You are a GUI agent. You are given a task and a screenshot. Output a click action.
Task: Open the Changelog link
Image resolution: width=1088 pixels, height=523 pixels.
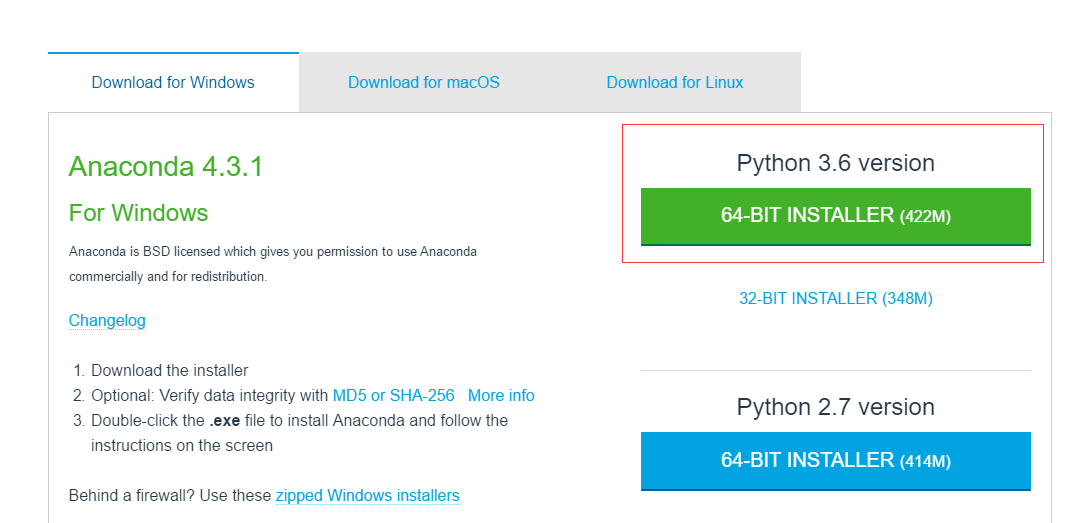point(107,320)
